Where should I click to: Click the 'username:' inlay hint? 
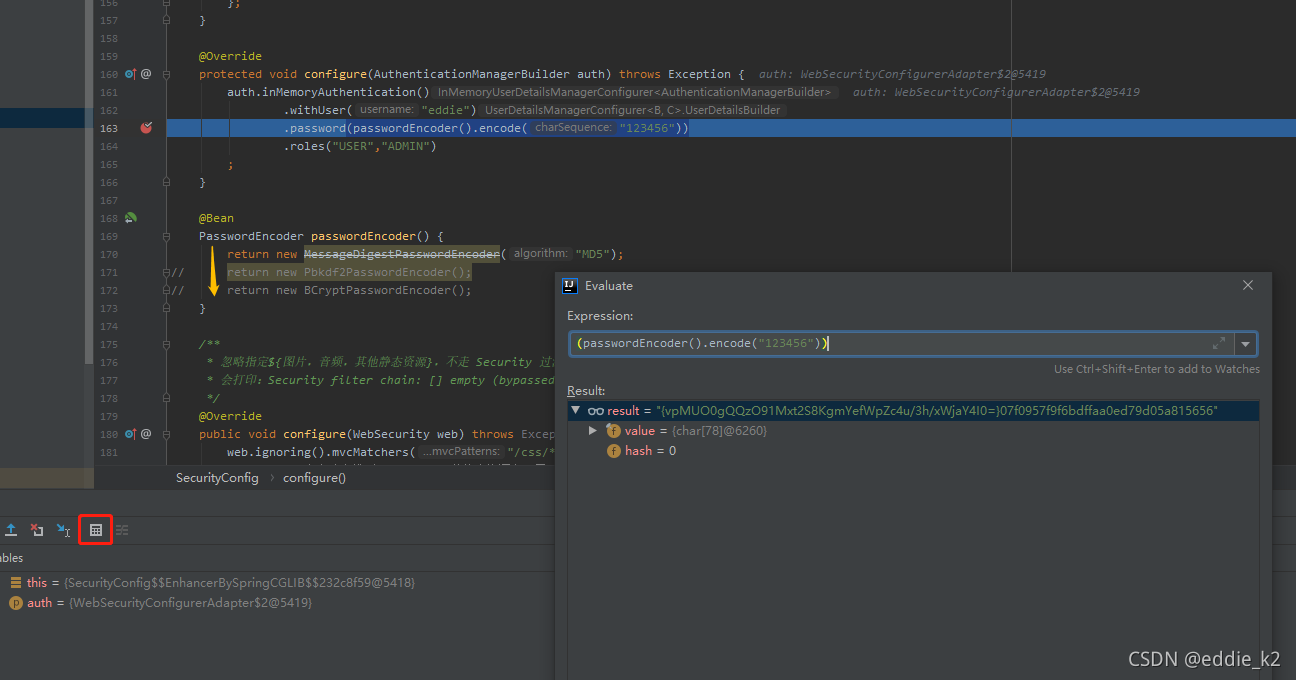click(x=387, y=110)
